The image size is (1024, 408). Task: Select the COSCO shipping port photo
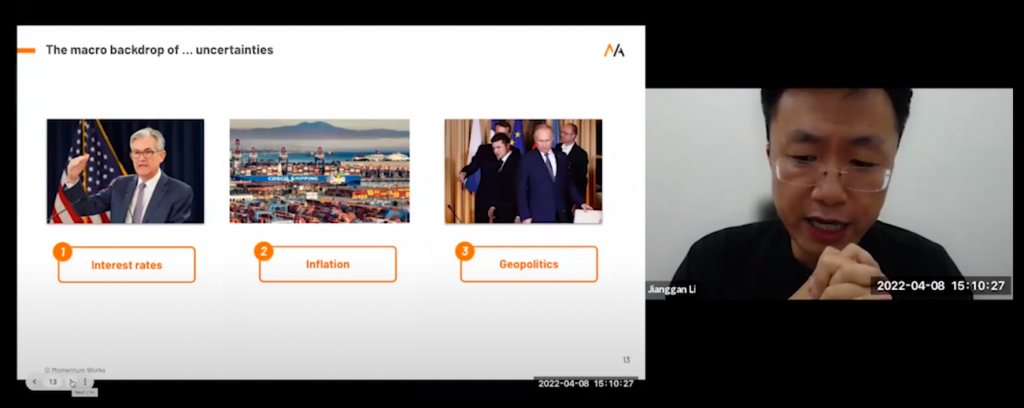pos(319,171)
